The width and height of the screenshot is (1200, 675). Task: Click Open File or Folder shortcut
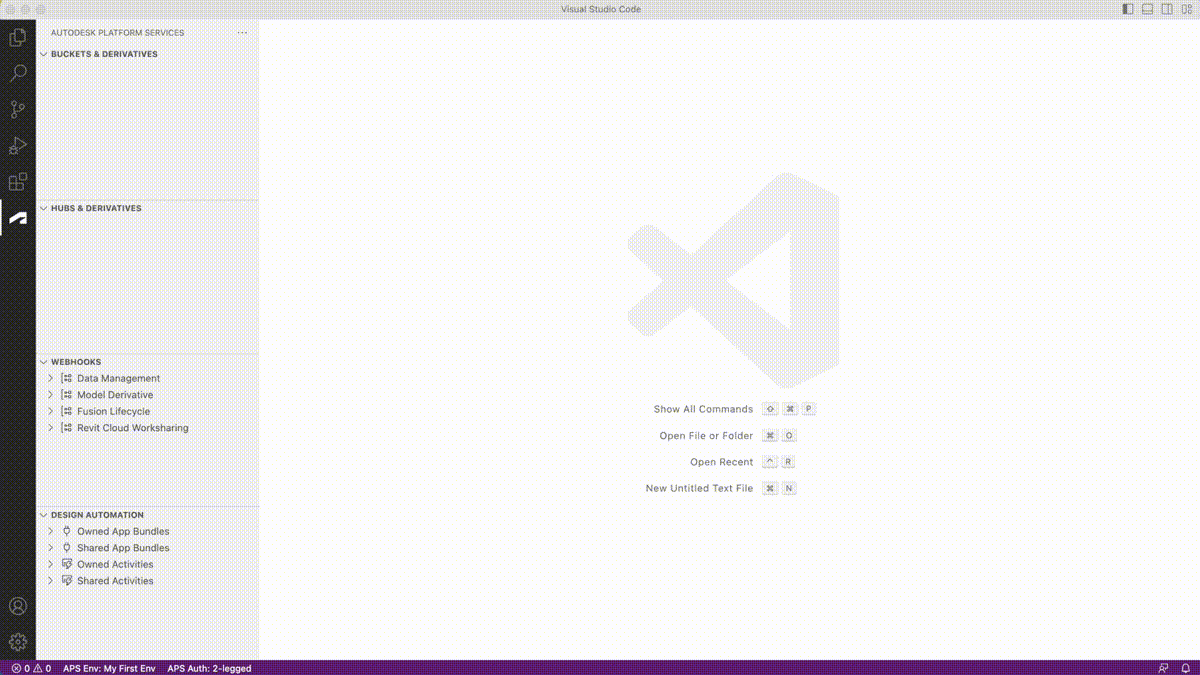pyautogui.click(x=728, y=436)
